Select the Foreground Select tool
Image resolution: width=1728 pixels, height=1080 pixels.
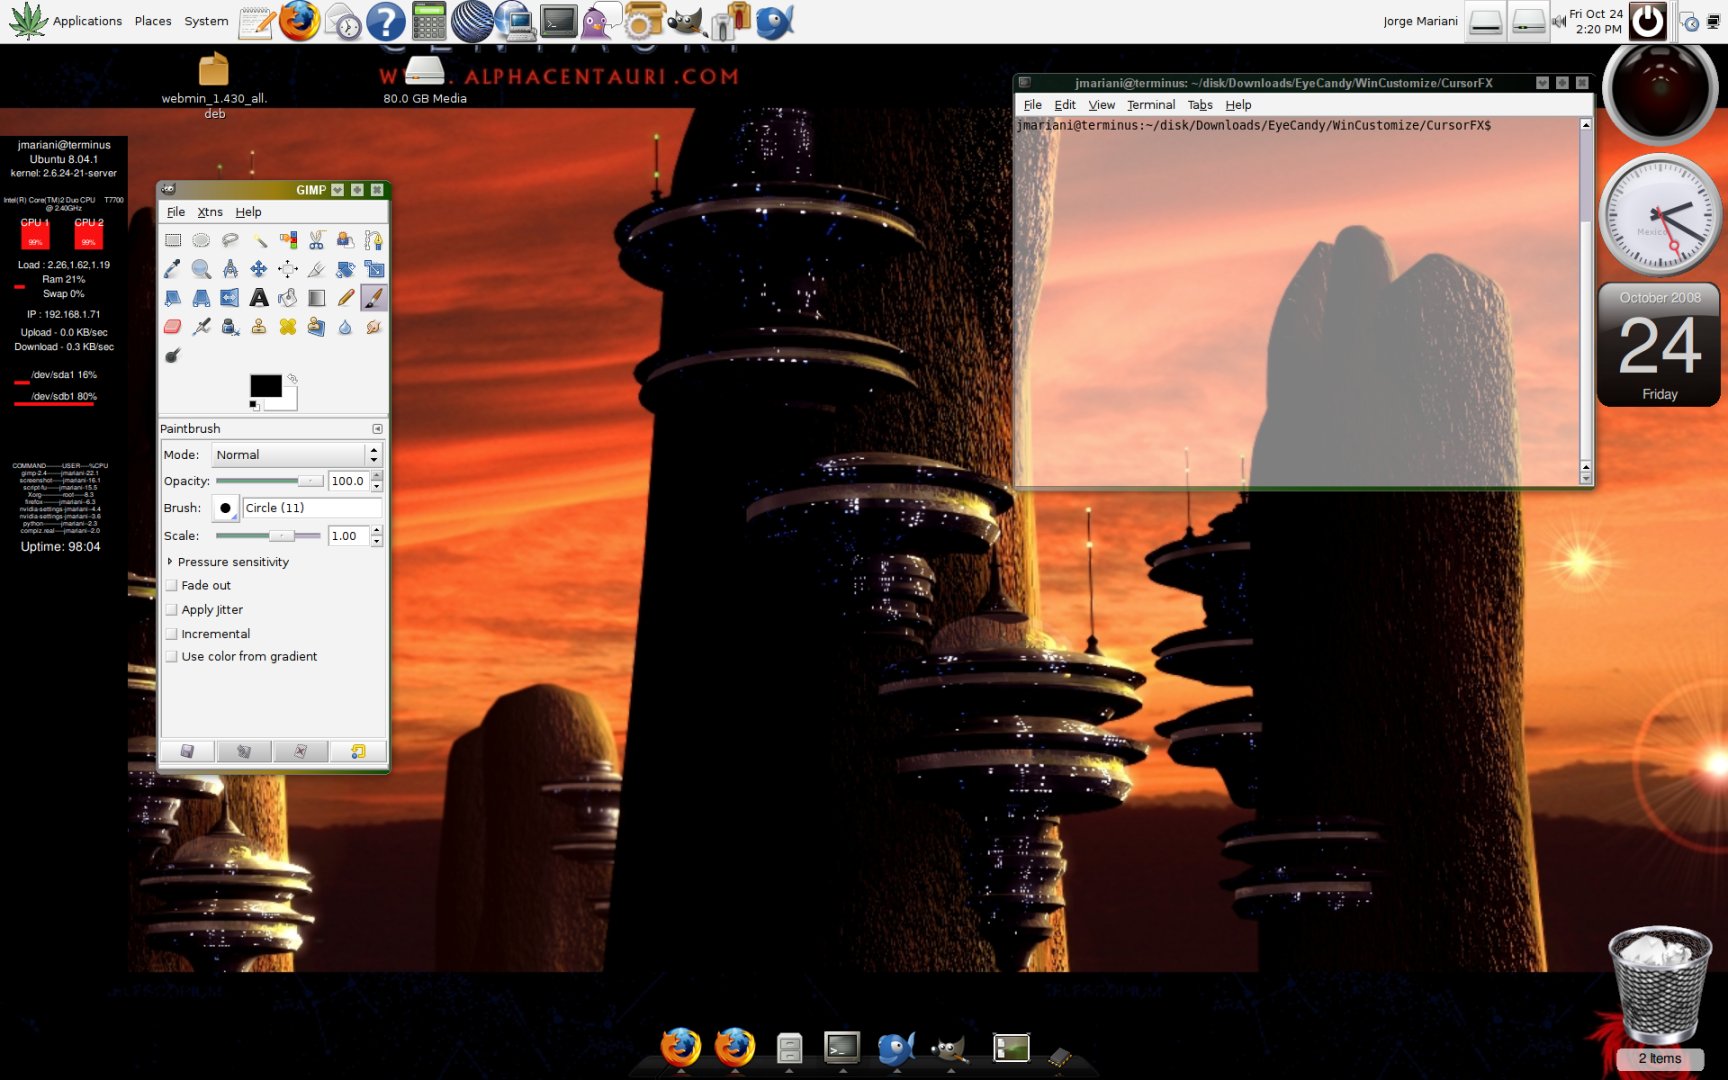tap(345, 240)
